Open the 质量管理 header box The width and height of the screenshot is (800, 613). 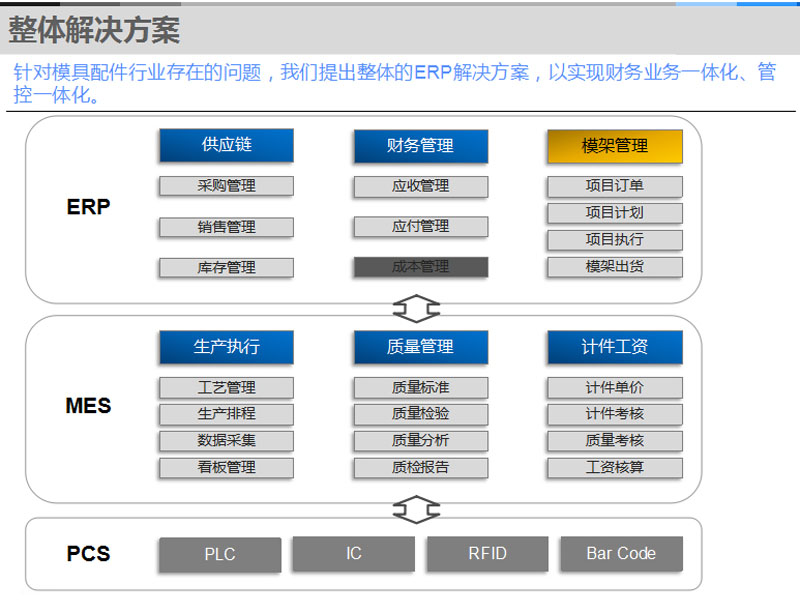pos(420,347)
